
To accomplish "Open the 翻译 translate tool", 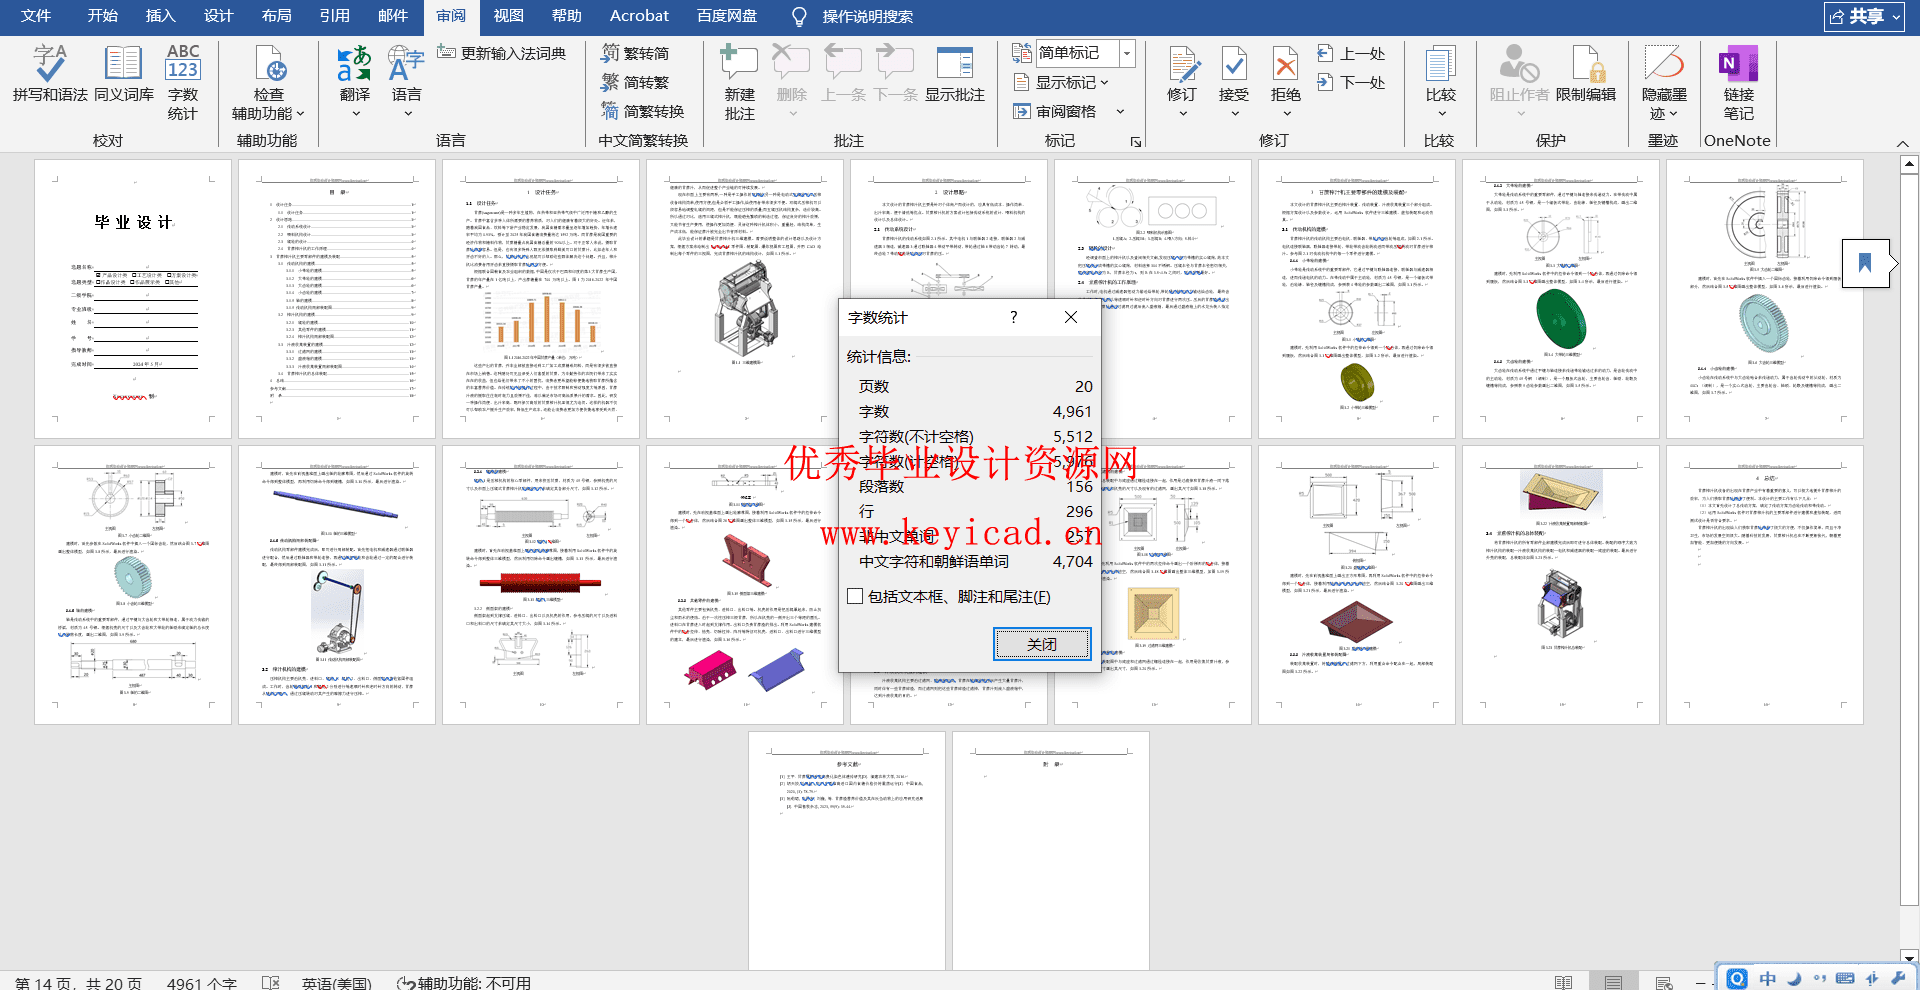I will click(x=355, y=74).
